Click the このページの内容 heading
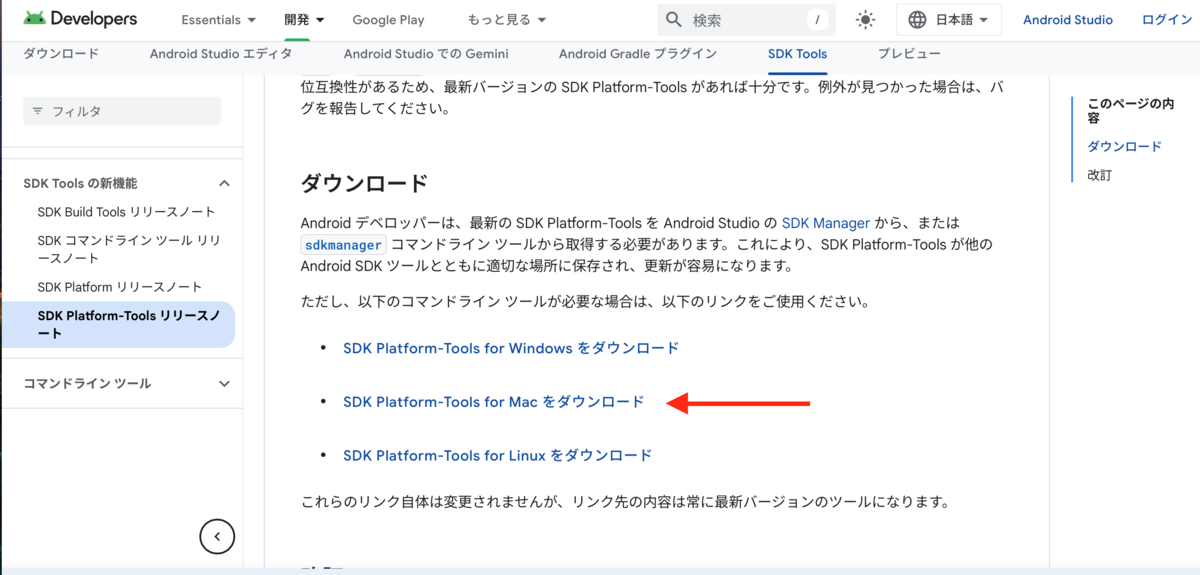This screenshot has height=575, width=1200. (x=1131, y=110)
